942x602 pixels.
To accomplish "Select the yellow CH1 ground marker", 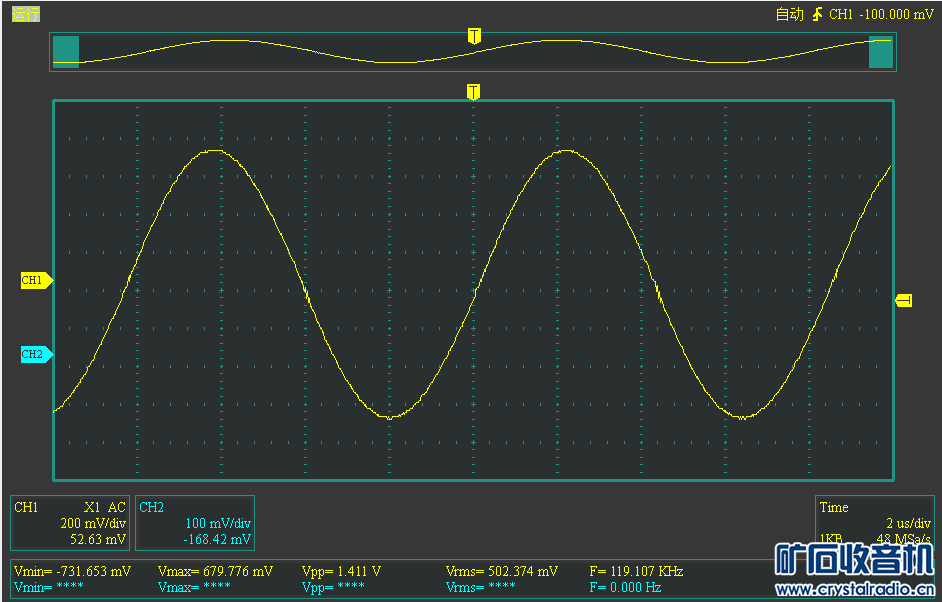I will click(x=36, y=281).
